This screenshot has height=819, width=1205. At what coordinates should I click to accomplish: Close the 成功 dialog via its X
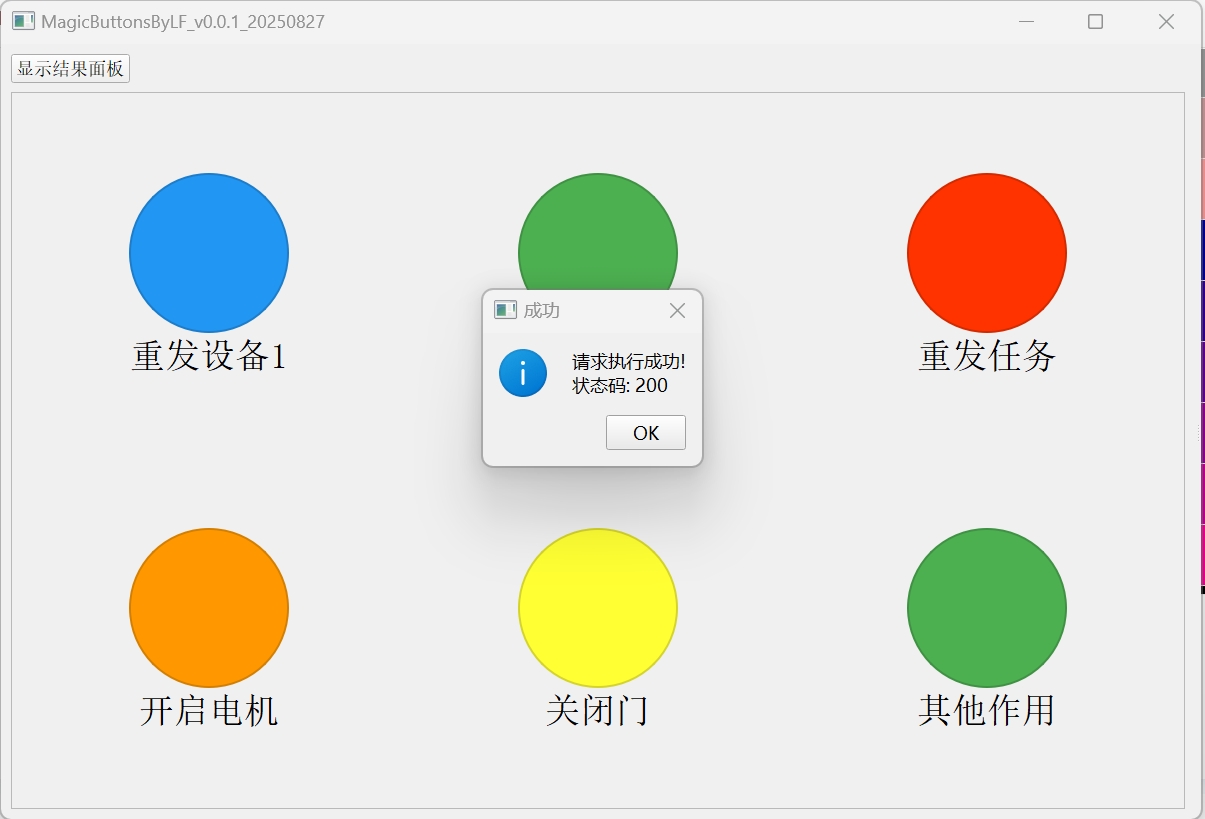click(677, 310)
